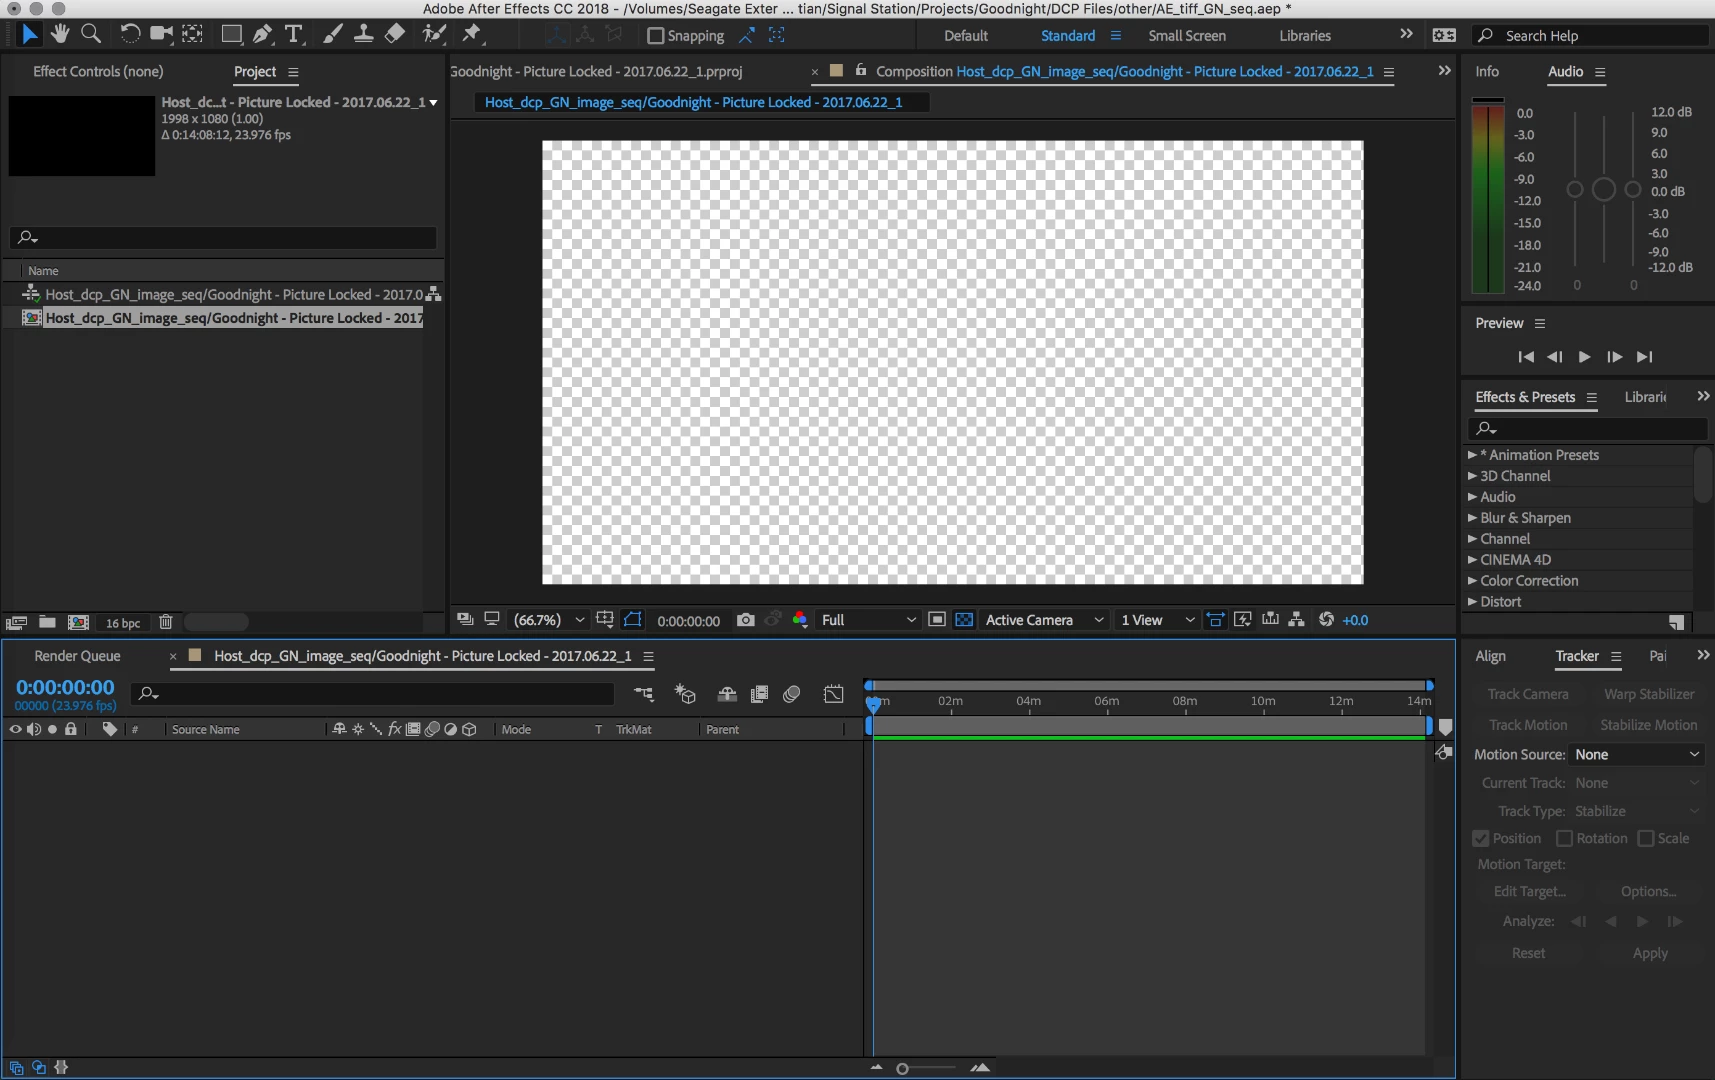Screen dimensions: 1715x1080
Task: Select the Unified Camera tool
Action: pos(161,34)
